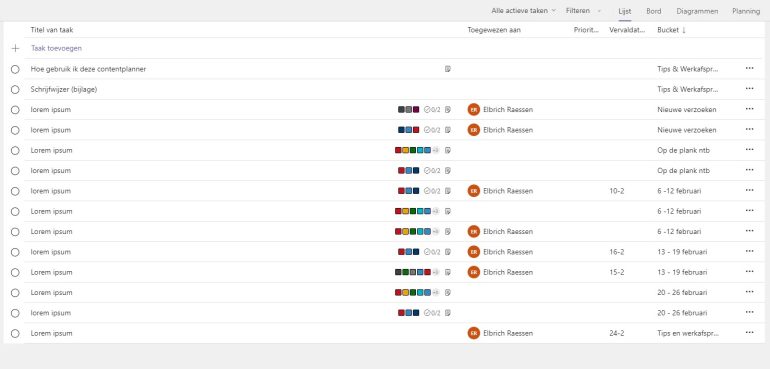Sort by 'Toegewezen aan' column header
Image resolution: width=770 pixels, height=369 pixels.
[494, 30]
